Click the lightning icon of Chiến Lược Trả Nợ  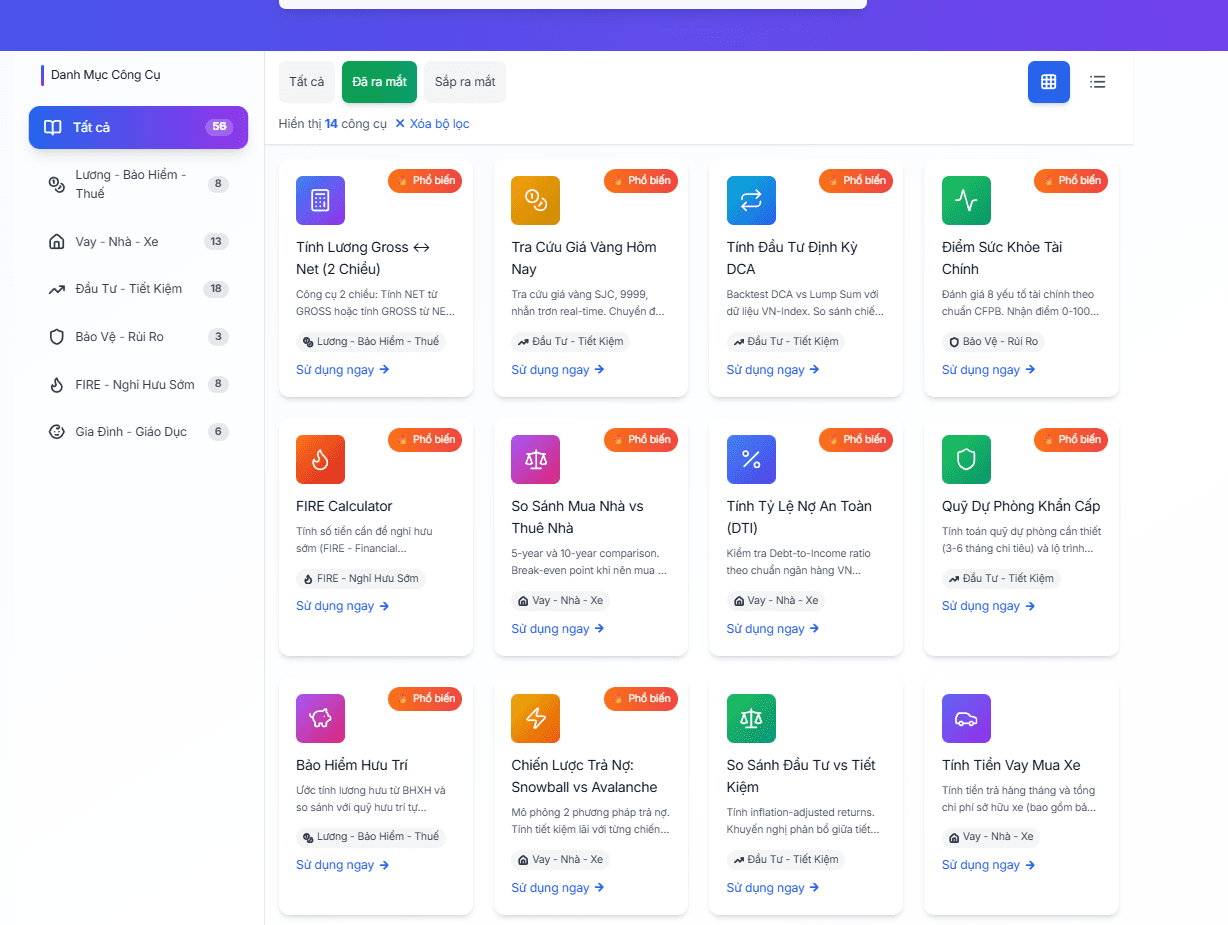(535, 718)
